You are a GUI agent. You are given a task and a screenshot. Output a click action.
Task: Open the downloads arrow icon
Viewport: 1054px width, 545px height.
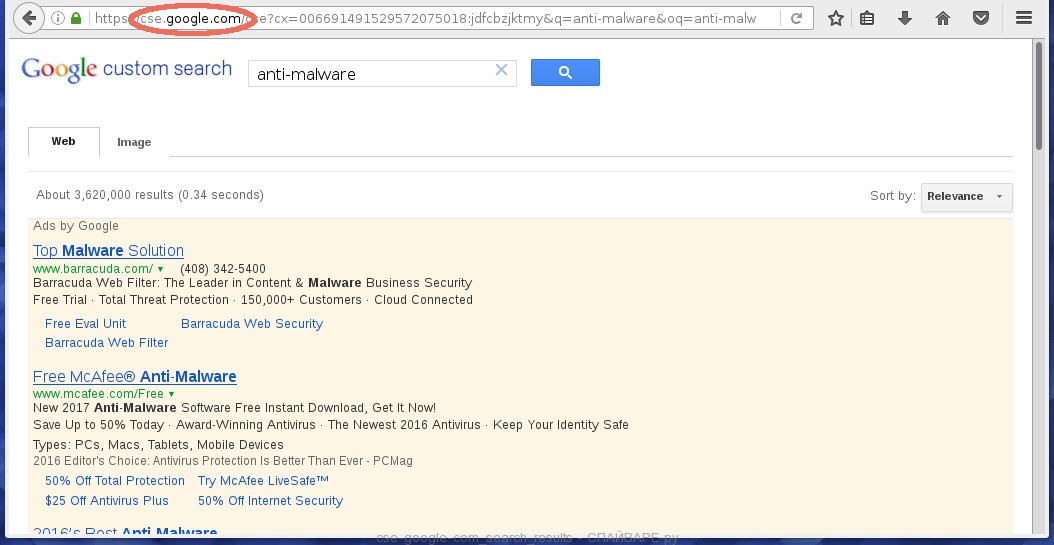[x=905, y=18]
